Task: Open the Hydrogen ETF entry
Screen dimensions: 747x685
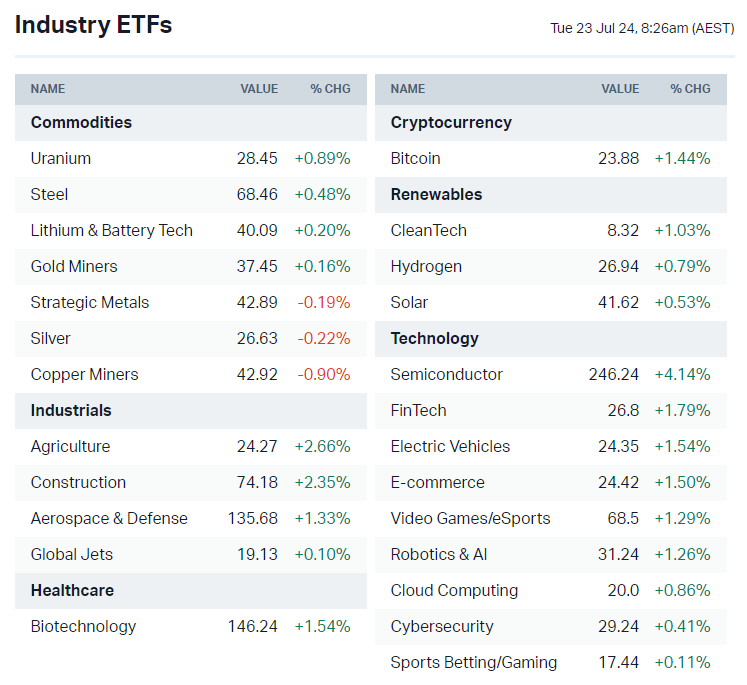Action: tap(426, 266)
